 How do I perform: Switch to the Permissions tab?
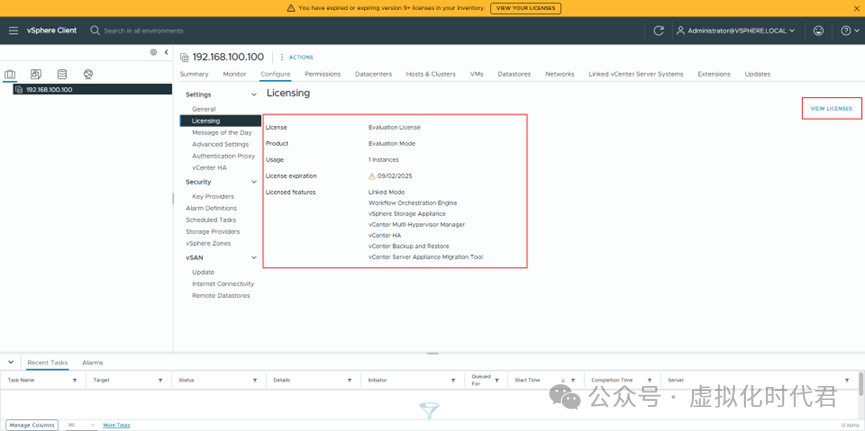[322, 74]
